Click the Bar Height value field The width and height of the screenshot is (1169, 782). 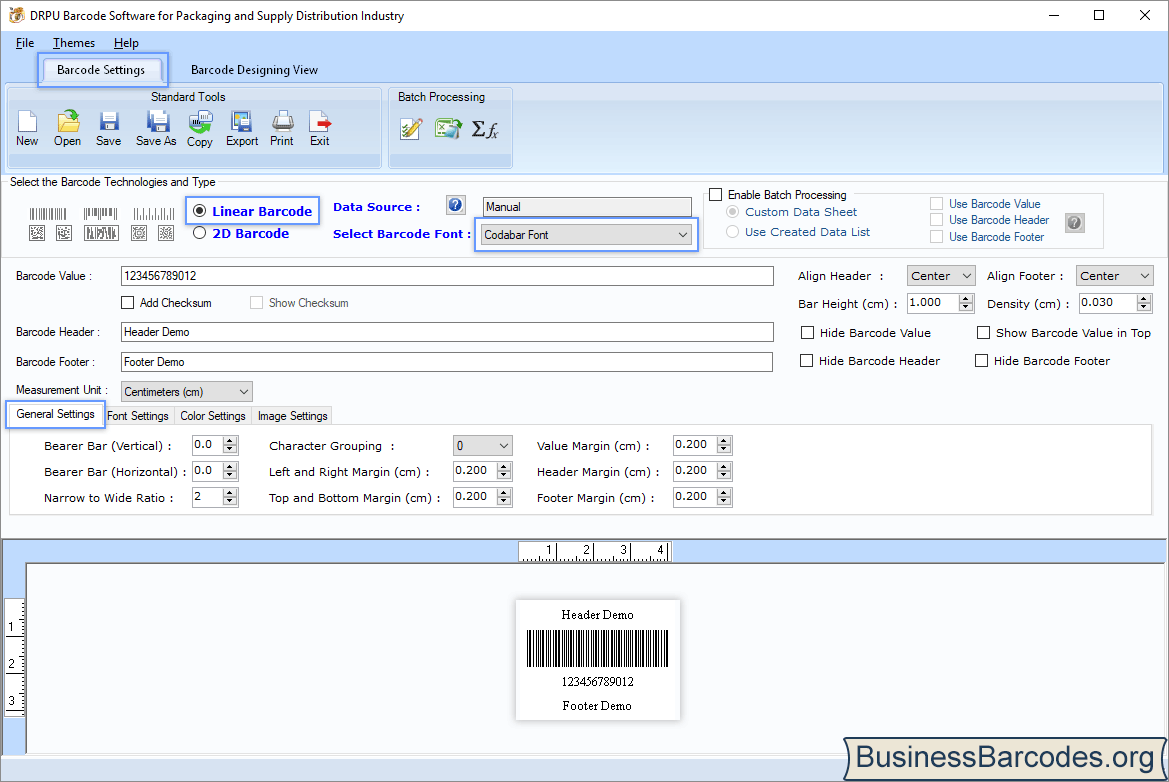pos(933,303)
